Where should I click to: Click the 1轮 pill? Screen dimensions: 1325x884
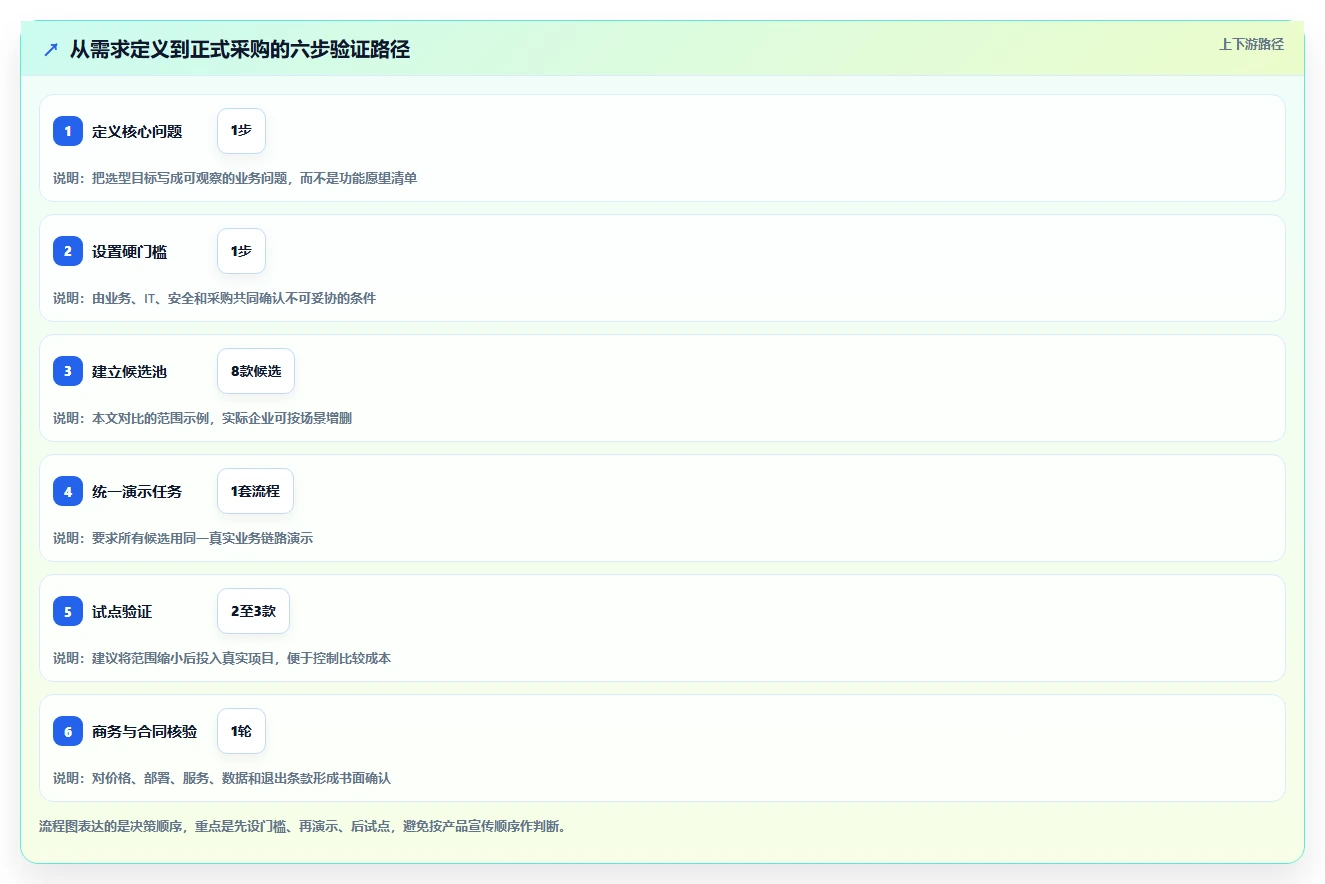click(241, 731)
